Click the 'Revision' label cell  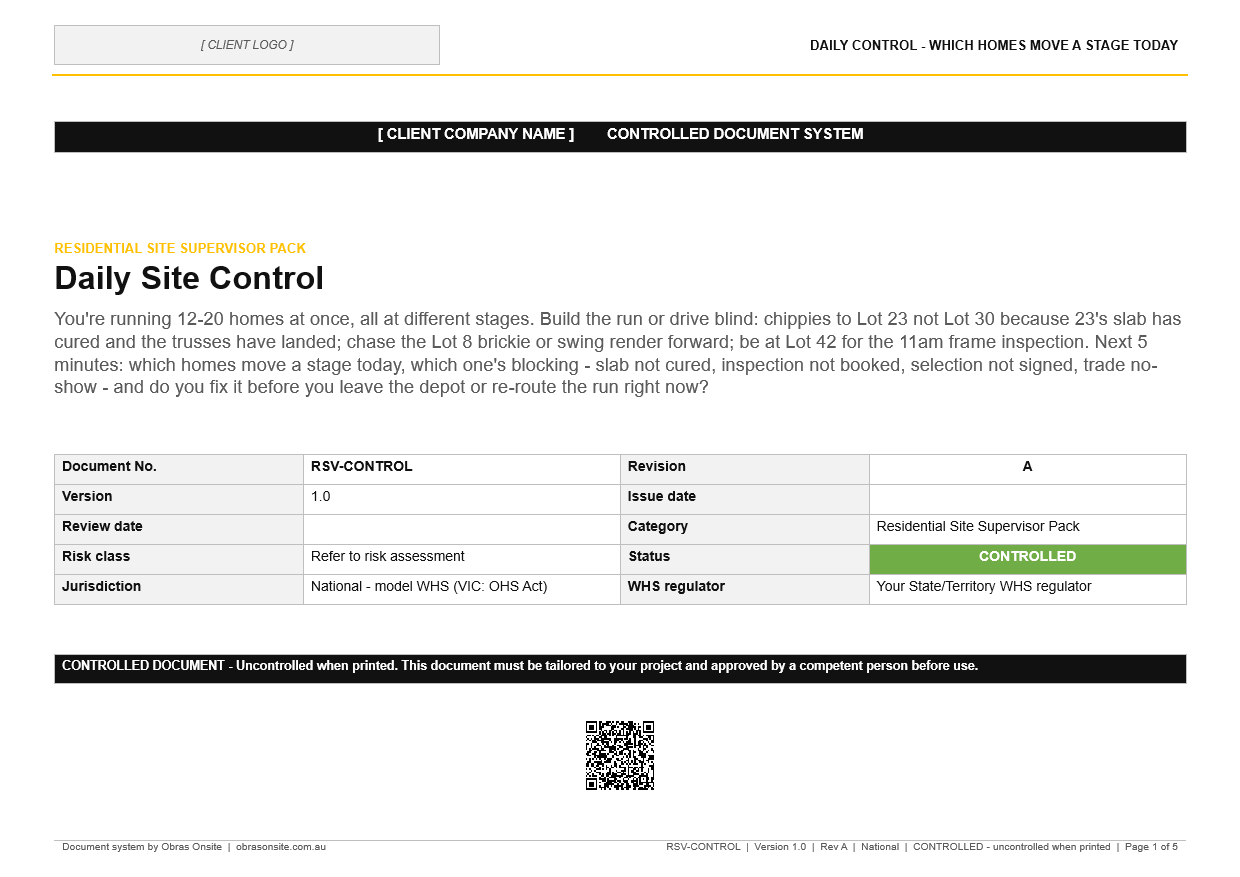(x=745, y=469)
